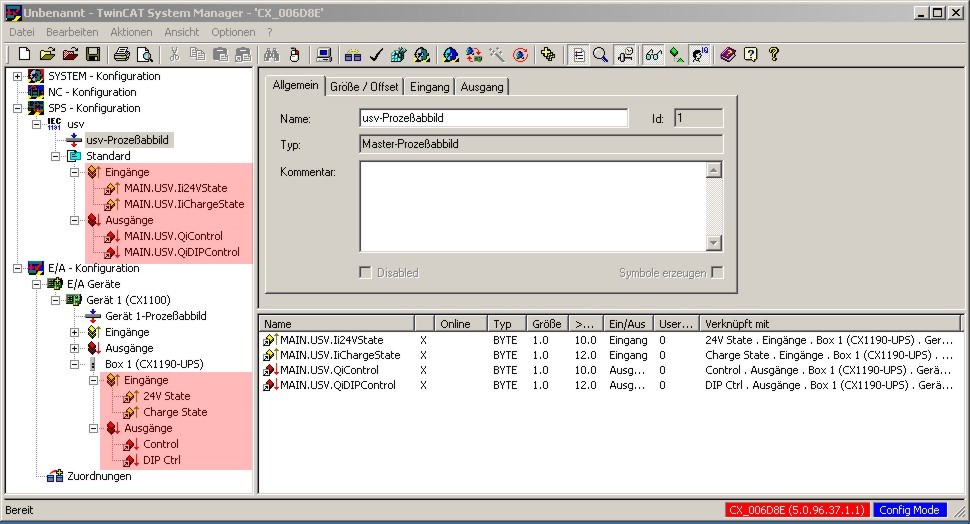Click the computer target system icon
The height and width of the screenshot is (524, 970).
pos(324,54)
